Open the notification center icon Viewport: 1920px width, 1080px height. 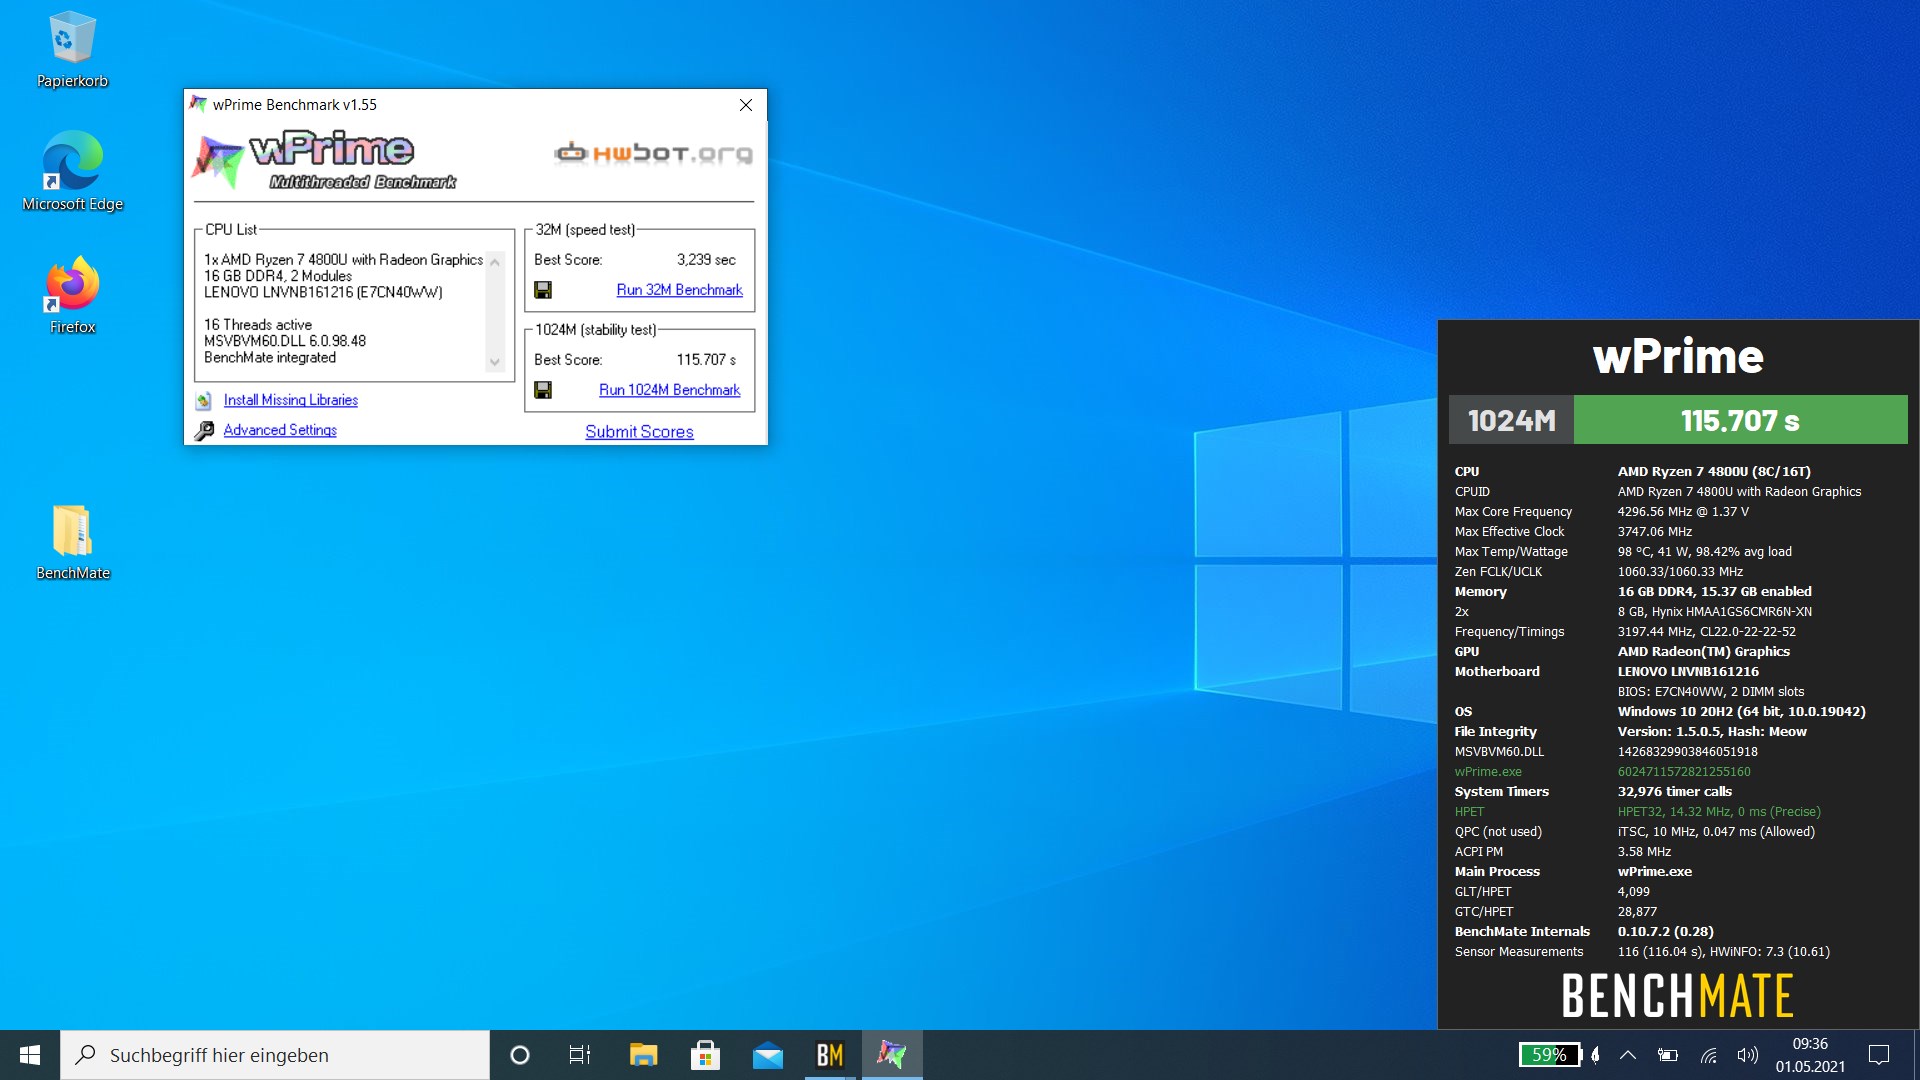click(1879, 1055)
